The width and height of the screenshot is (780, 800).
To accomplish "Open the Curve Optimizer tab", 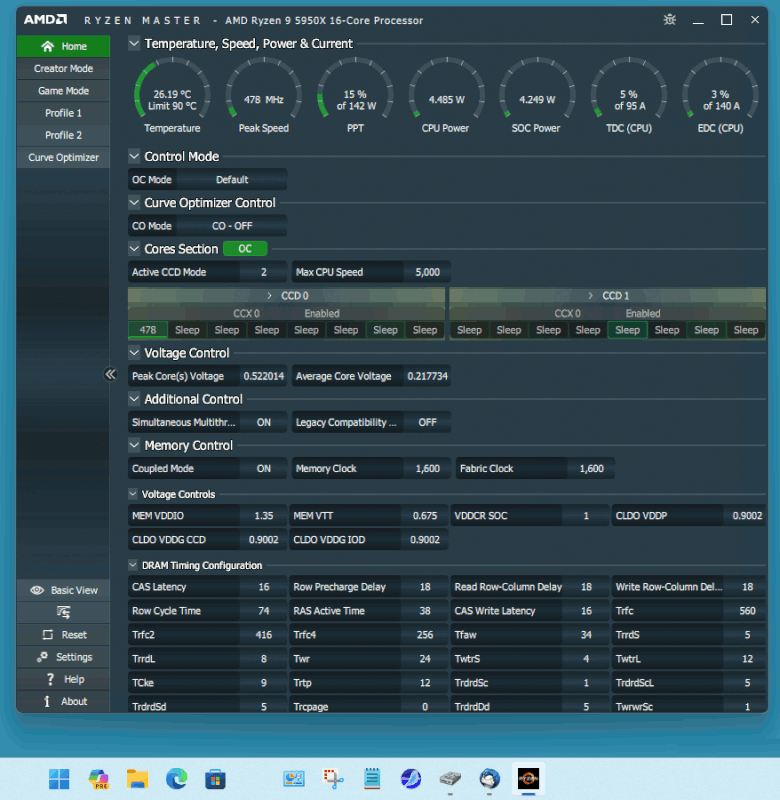I will coord(63,158).
